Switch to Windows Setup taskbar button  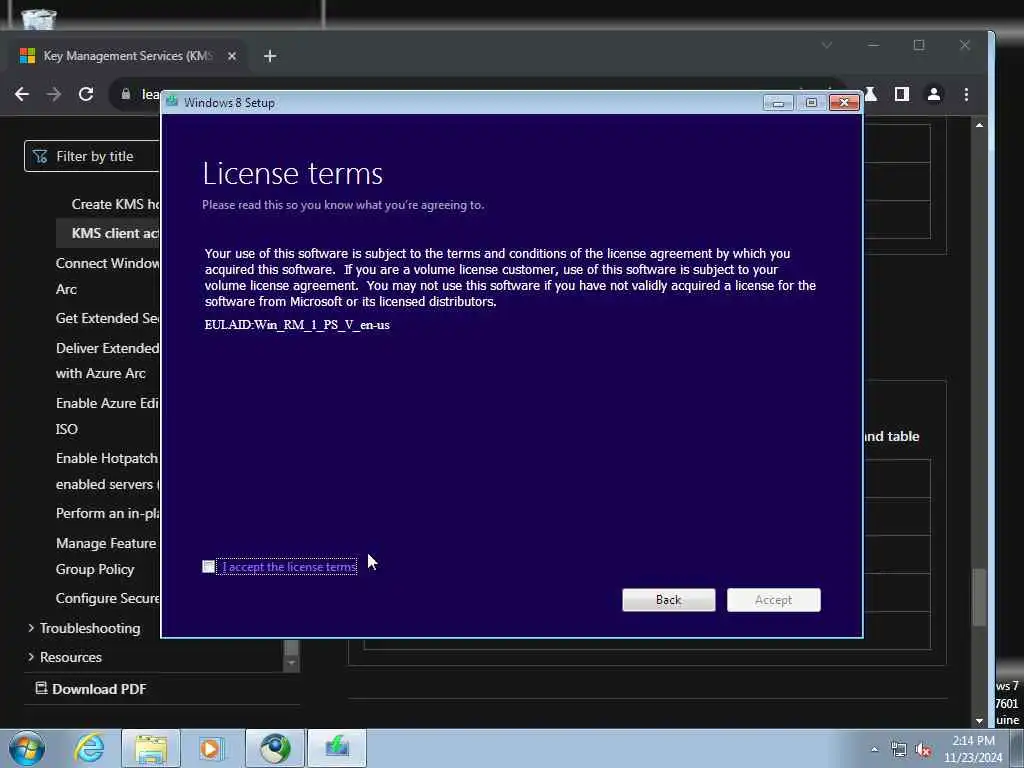click(337, 748)
